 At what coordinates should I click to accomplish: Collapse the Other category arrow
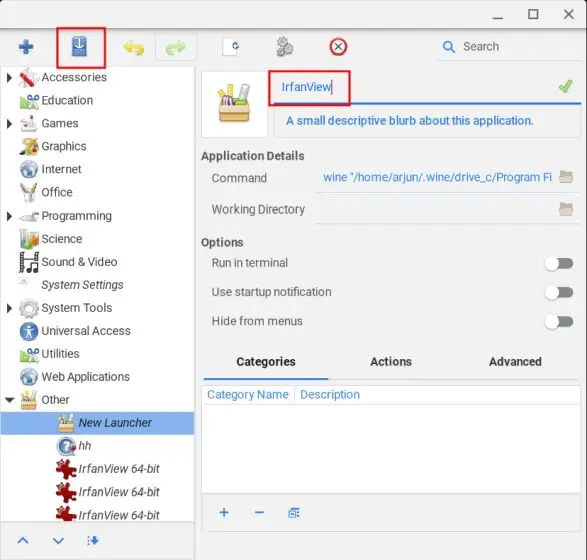pos(10,400)
